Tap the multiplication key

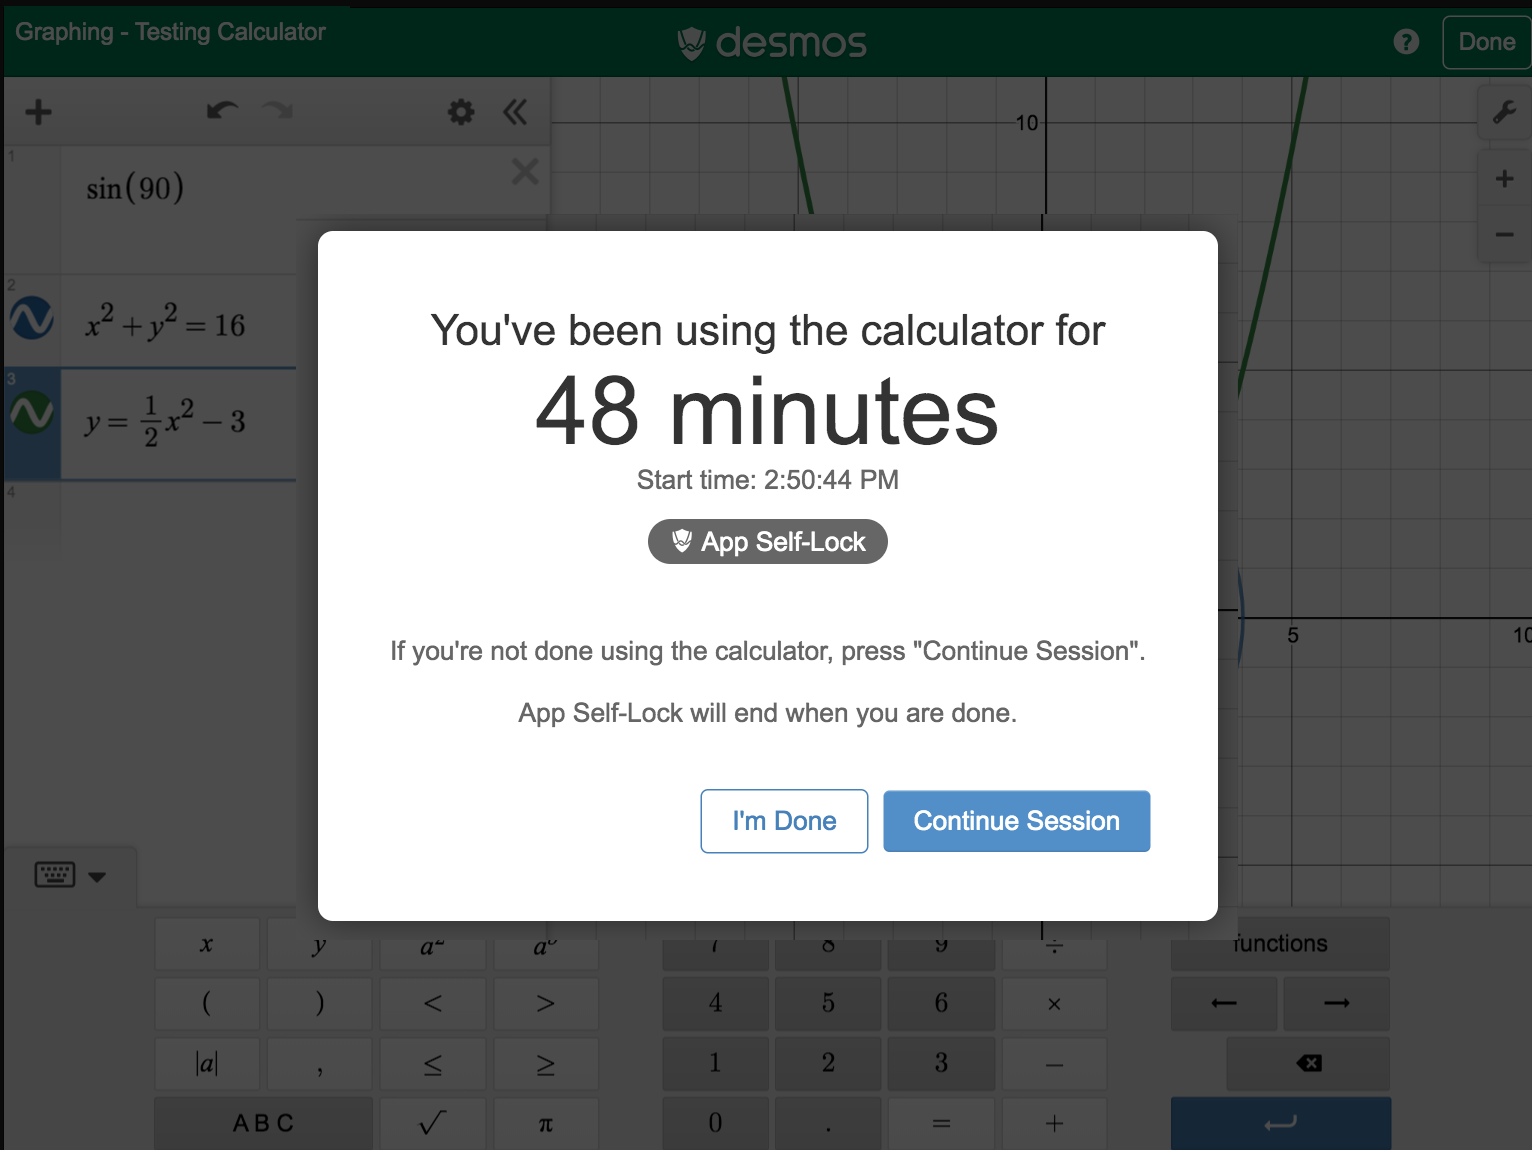[1054, 1003]
